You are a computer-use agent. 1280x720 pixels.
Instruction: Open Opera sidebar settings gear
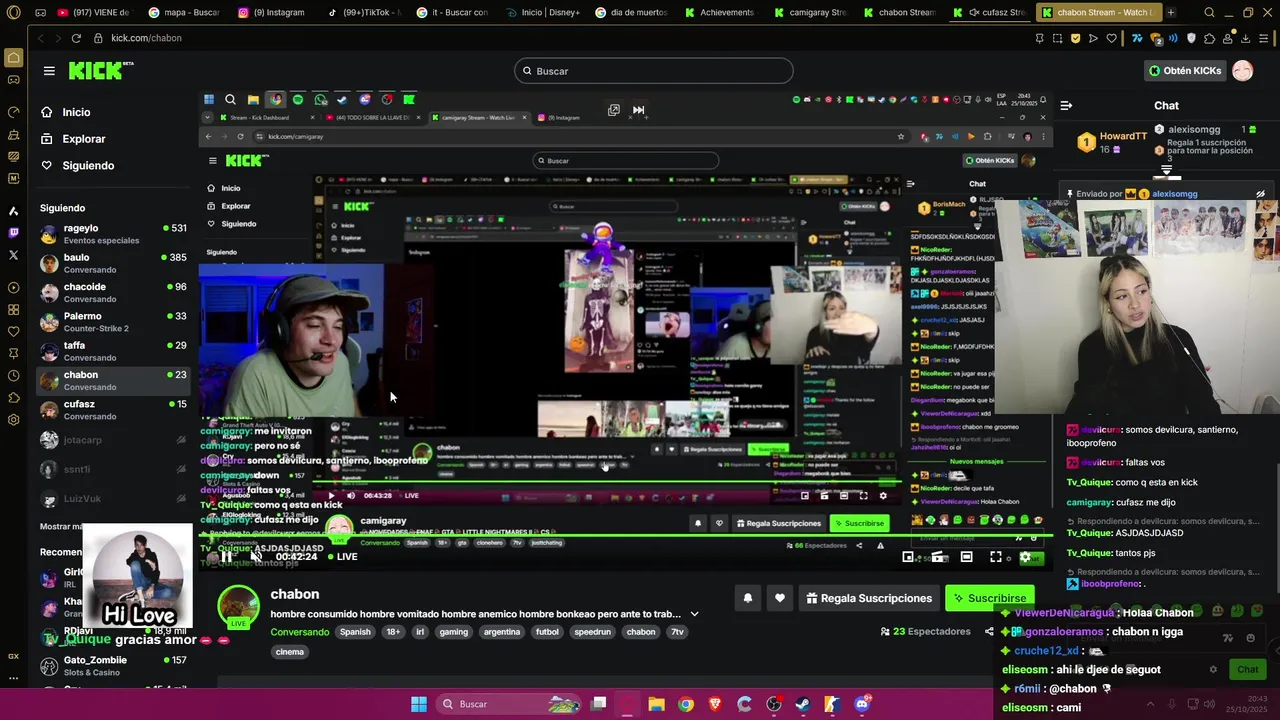(13, 420)
